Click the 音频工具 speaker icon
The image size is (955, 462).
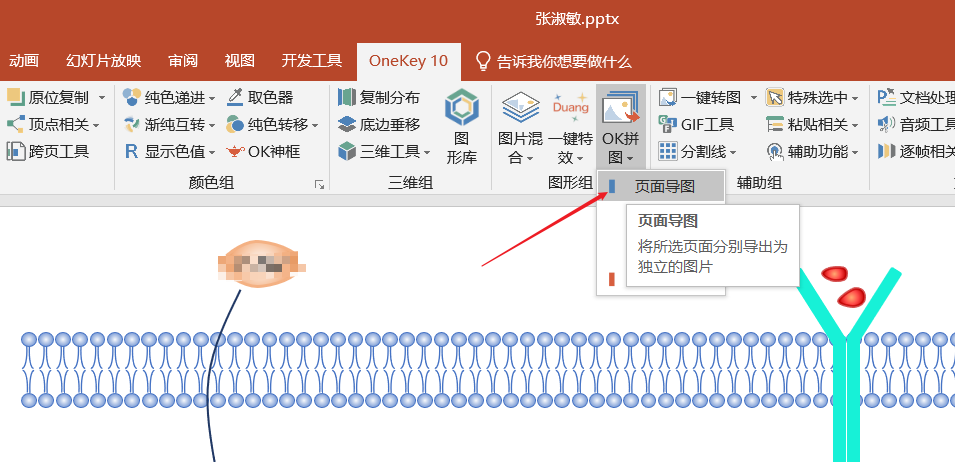tap(887, 125)
